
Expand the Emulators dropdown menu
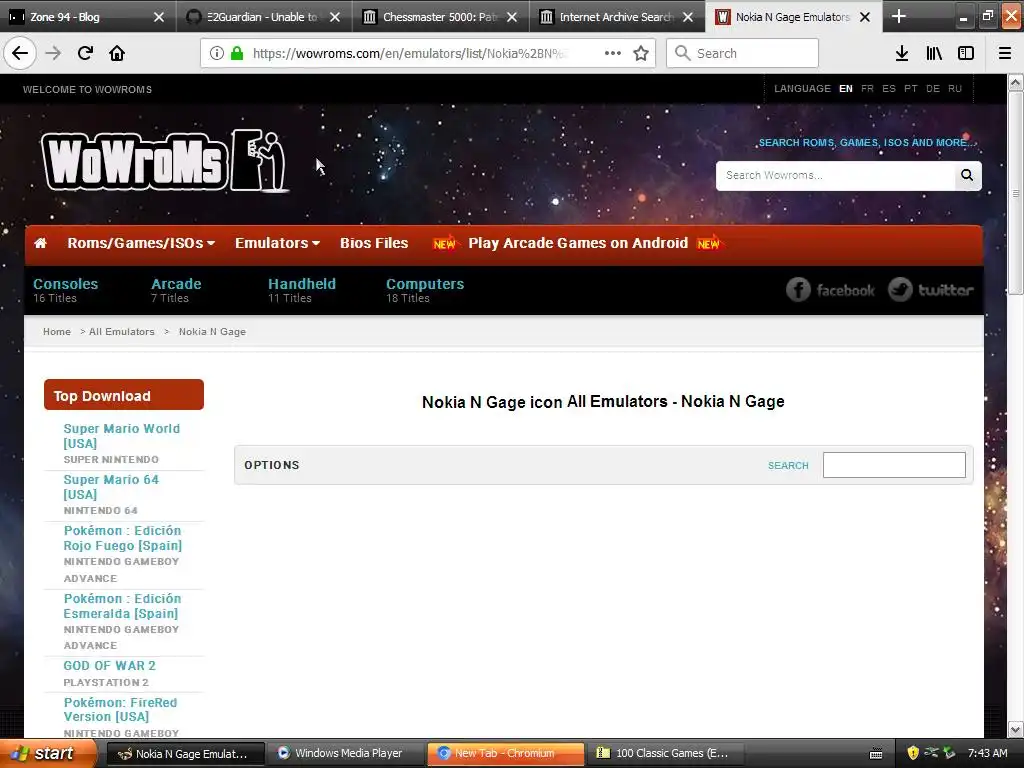[x=277, y=243]
